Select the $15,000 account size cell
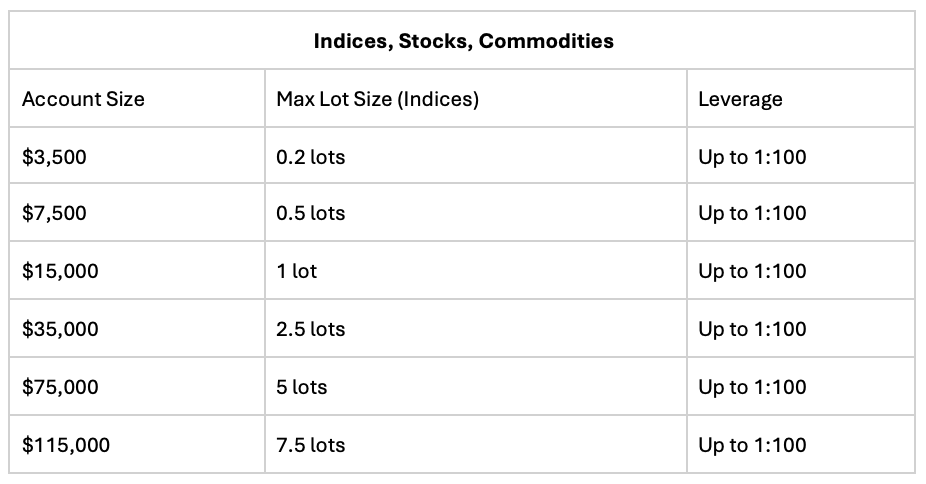This screenshot has height=484, width=926. pyautogui.click(x=137, y=270)
